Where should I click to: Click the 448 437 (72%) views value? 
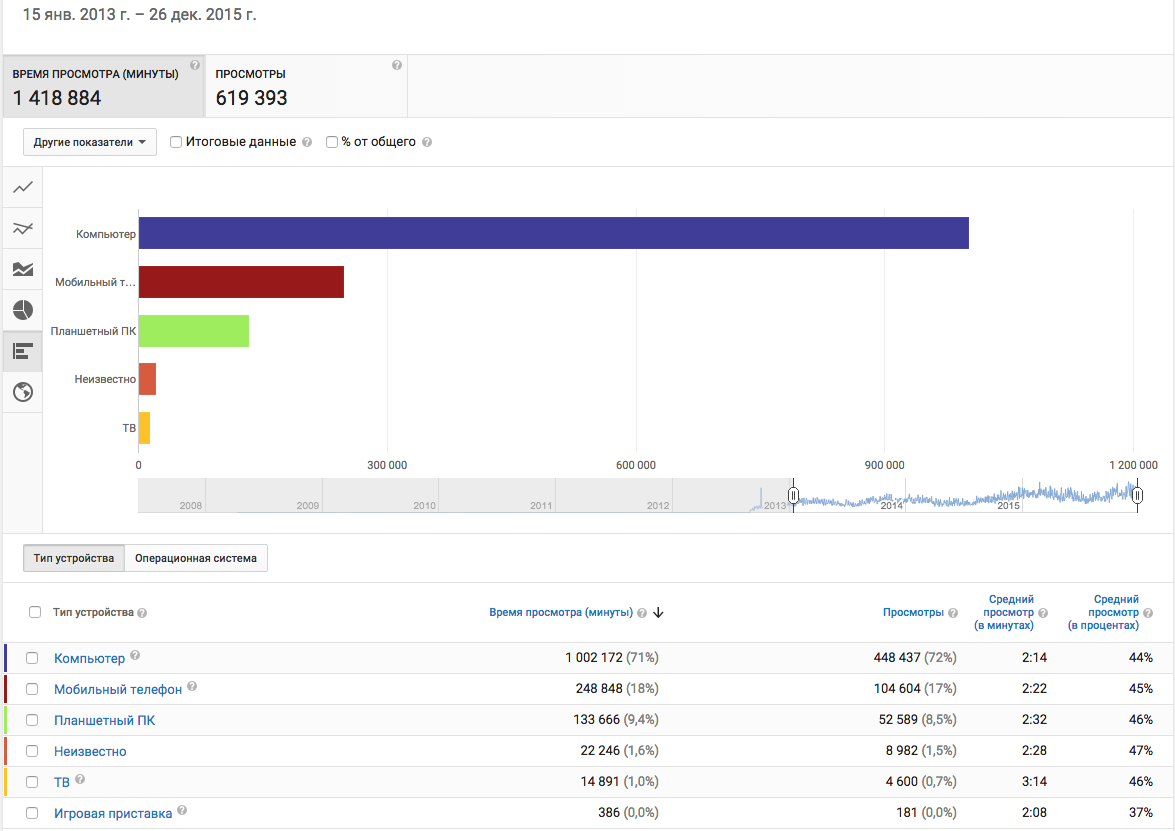pos(915,658)
